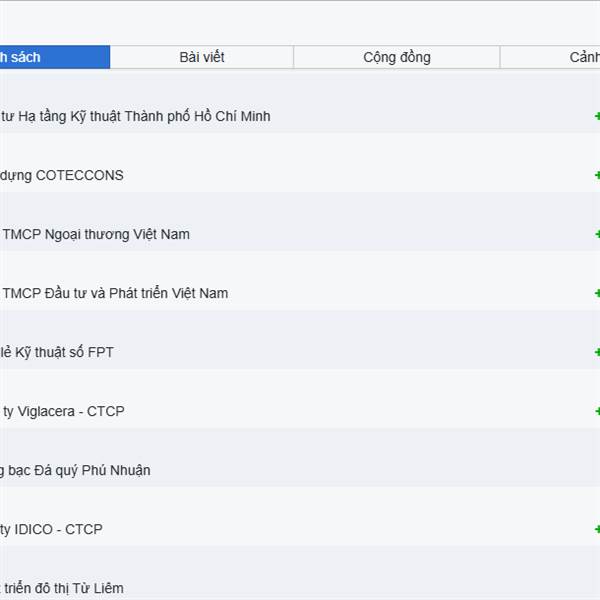The height and width of the screenshot is (600, 600).
Task: Open the cut-off Cảnh tab
Action: [x=550, y=57]
